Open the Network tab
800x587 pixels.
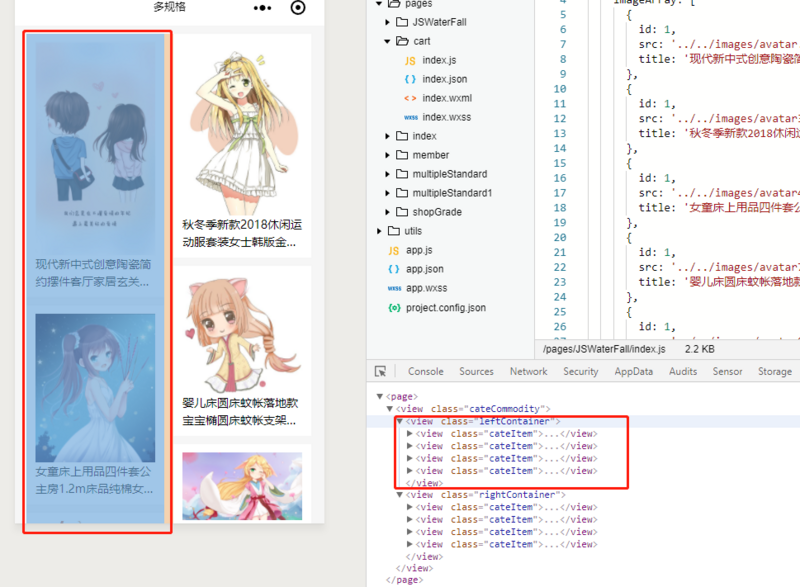coord(529,372)
